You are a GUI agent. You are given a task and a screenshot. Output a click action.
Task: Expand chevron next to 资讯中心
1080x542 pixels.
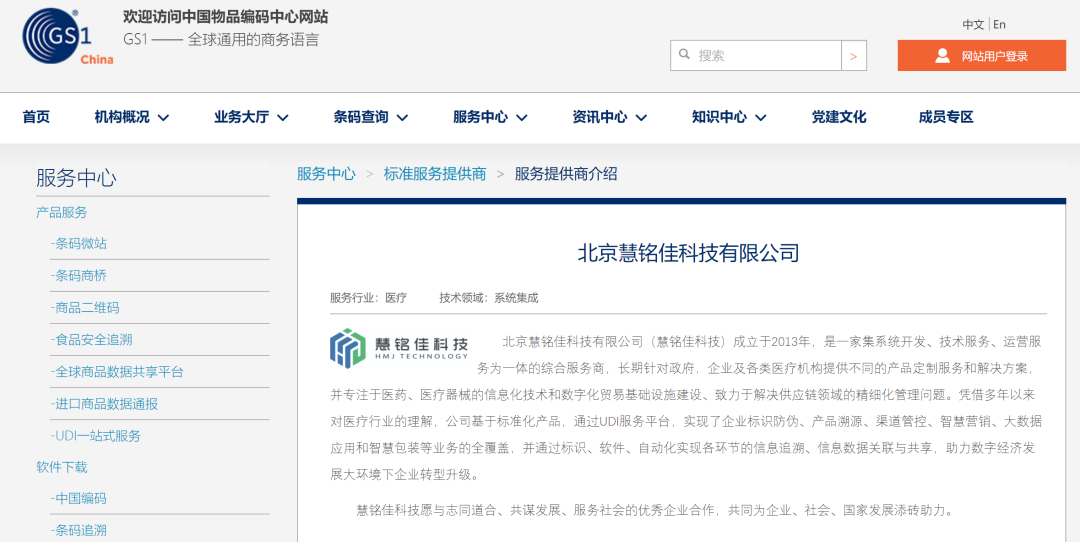coord(641,118)
